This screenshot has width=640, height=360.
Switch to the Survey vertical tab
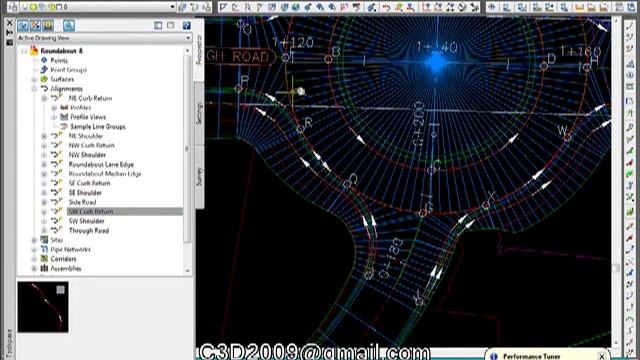[199, 176]
